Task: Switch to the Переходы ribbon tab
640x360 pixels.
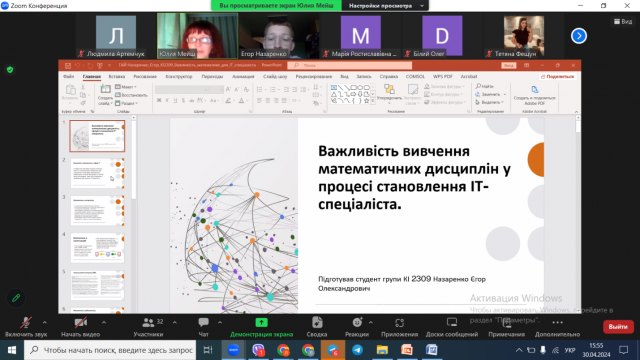Action: coord(212,76)
